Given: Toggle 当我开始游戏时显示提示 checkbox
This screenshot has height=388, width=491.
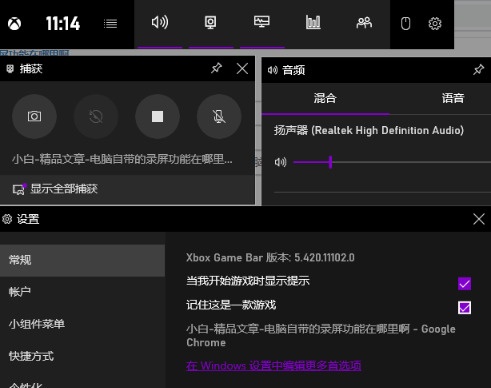Looking at the screenshot, I should click(x=464, y=284).
